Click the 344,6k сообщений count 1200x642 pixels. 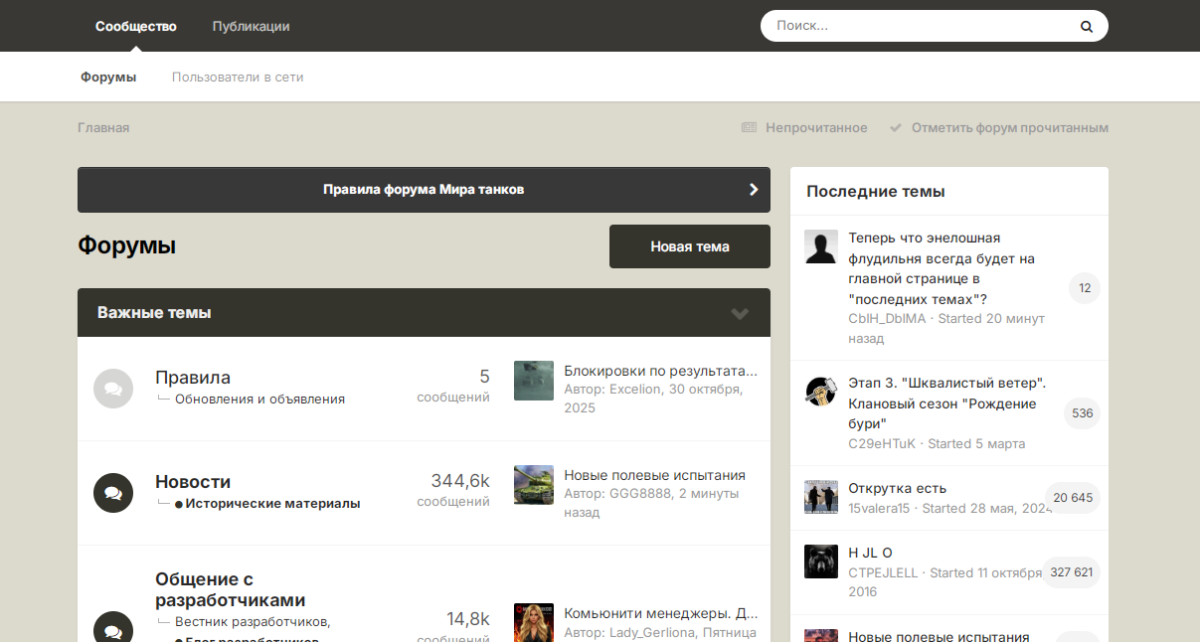(460, 481)
